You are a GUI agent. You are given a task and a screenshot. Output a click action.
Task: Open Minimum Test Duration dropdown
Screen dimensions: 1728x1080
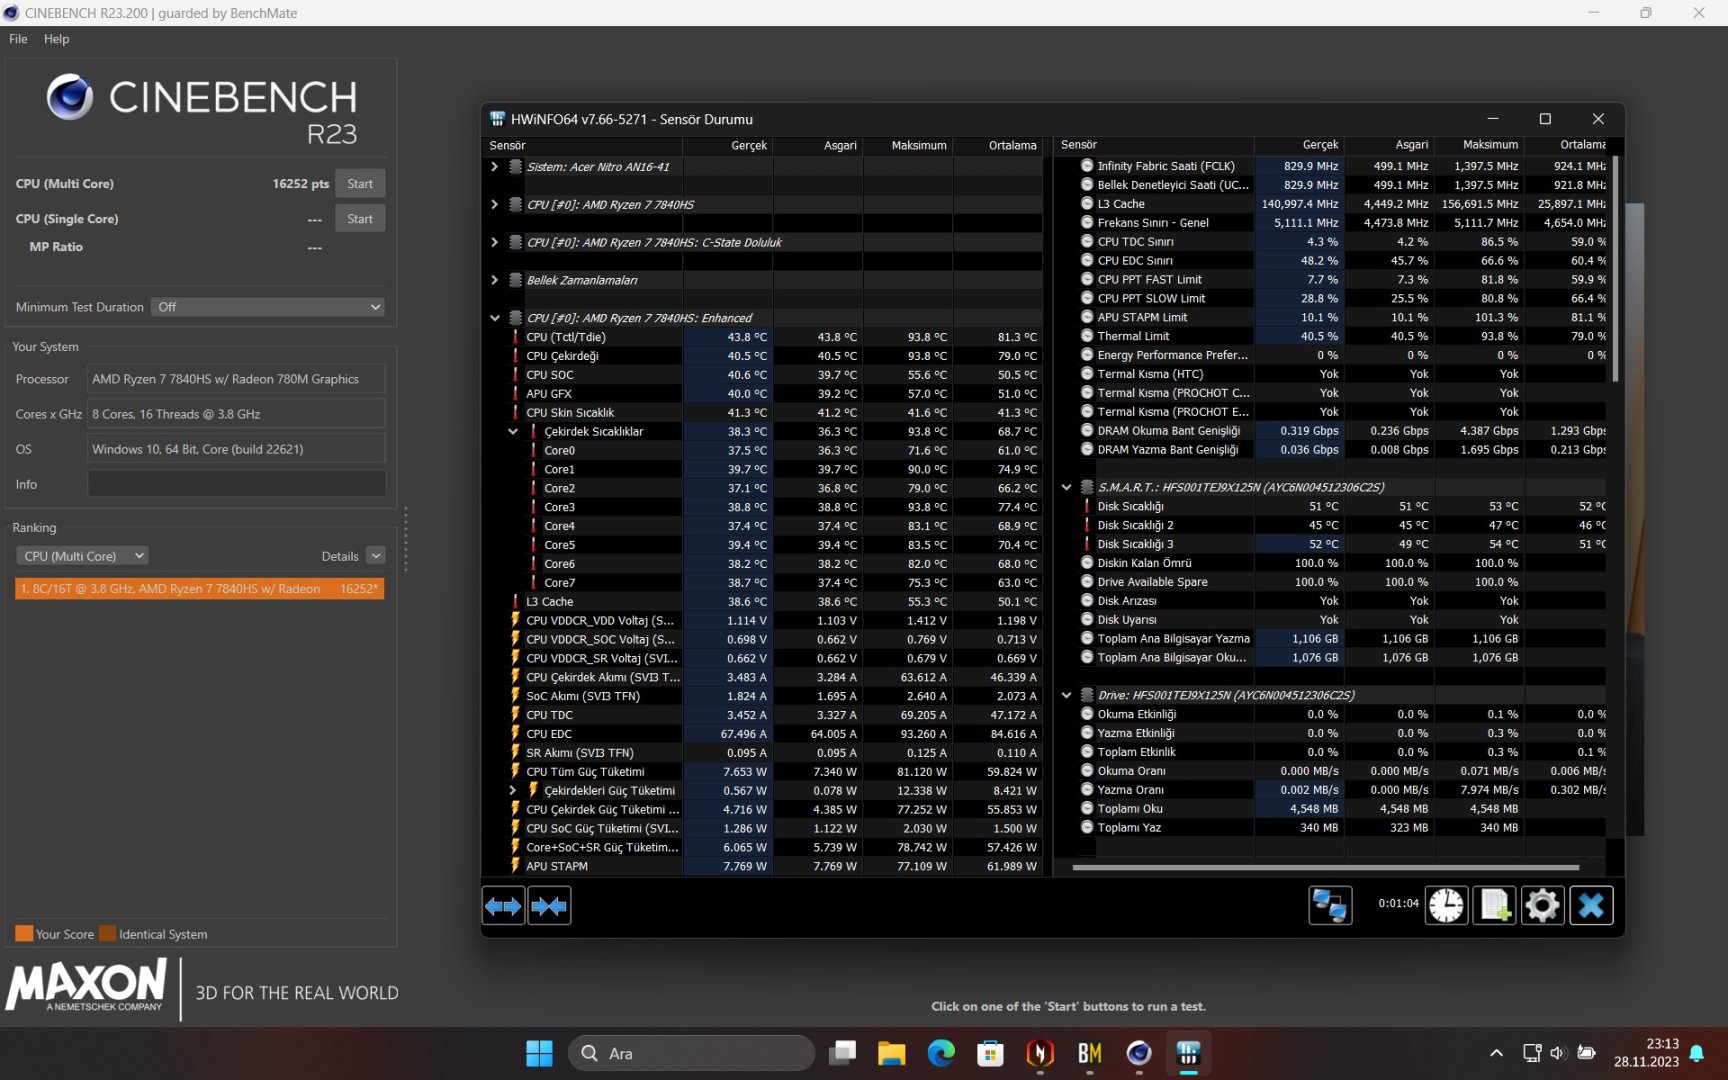point(268,307)
